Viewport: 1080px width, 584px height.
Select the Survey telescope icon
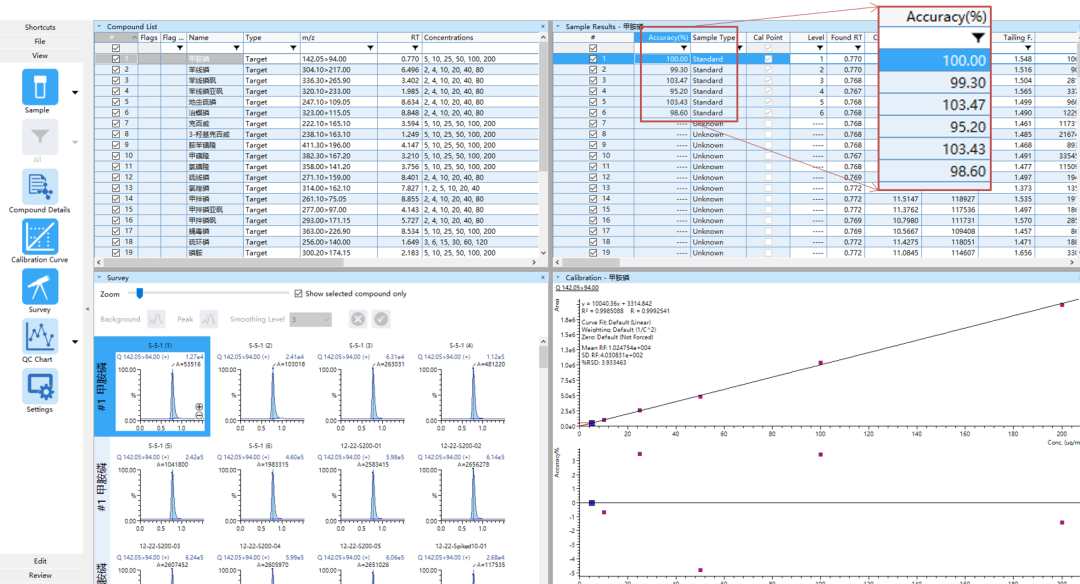tap(39, 287)
